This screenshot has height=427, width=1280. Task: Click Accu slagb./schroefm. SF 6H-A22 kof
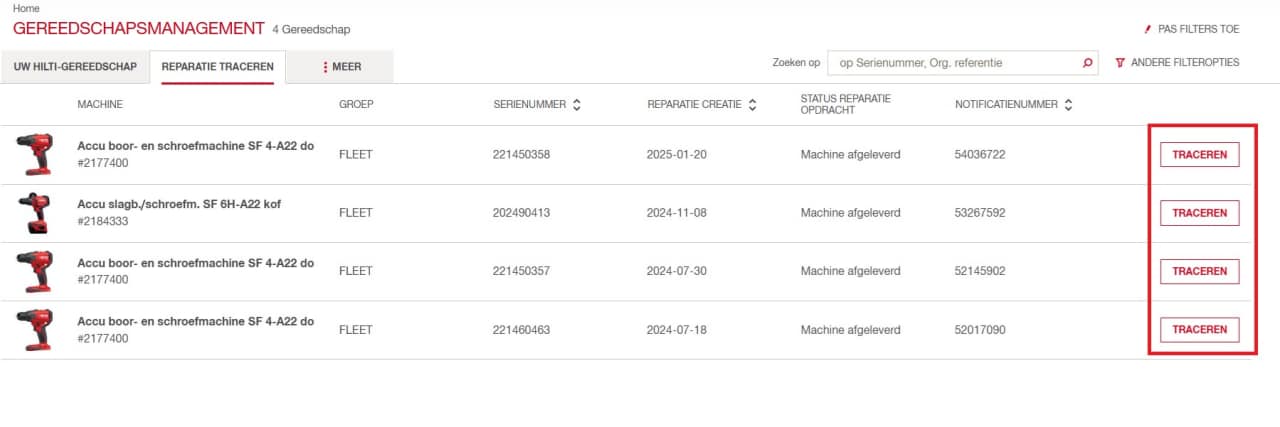[x=179, y=204]
